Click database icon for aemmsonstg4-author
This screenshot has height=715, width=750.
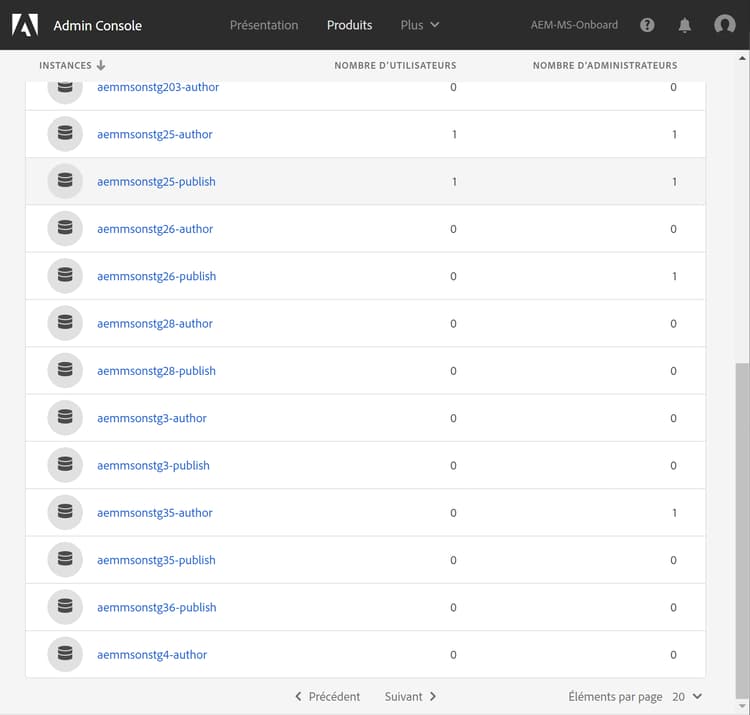[65, 655]
